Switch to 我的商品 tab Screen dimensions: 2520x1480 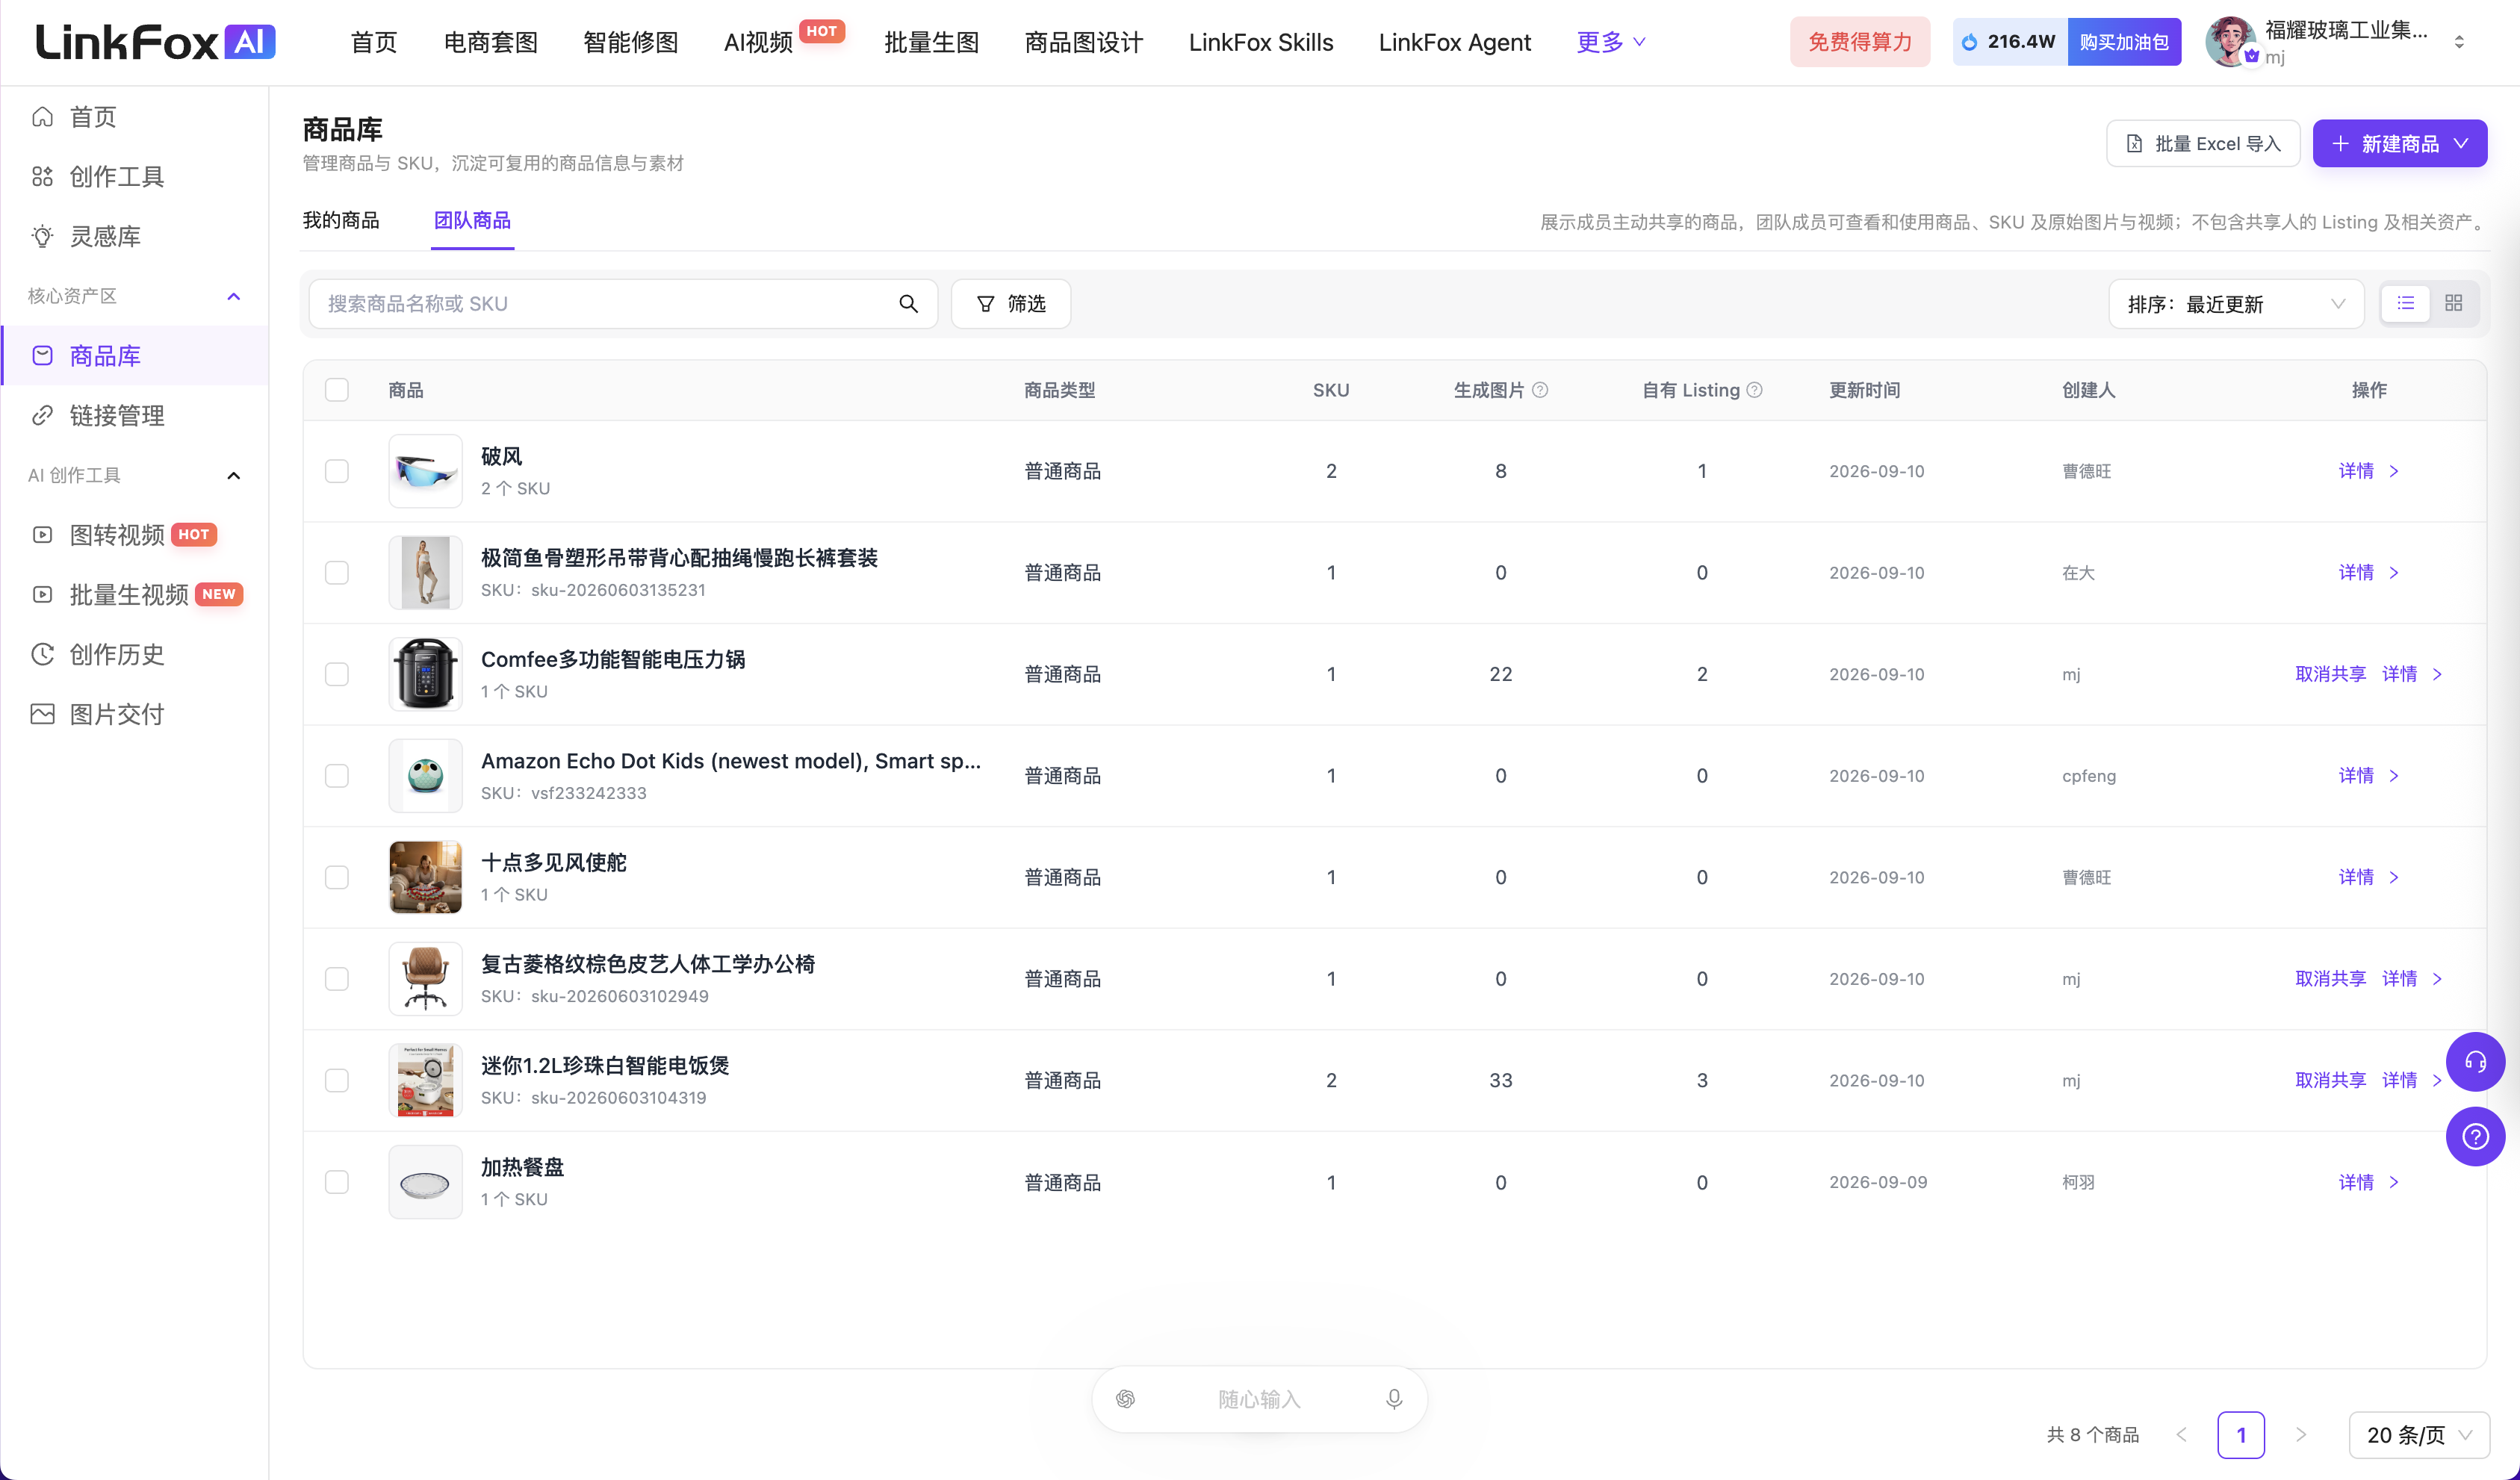[341, 221]
